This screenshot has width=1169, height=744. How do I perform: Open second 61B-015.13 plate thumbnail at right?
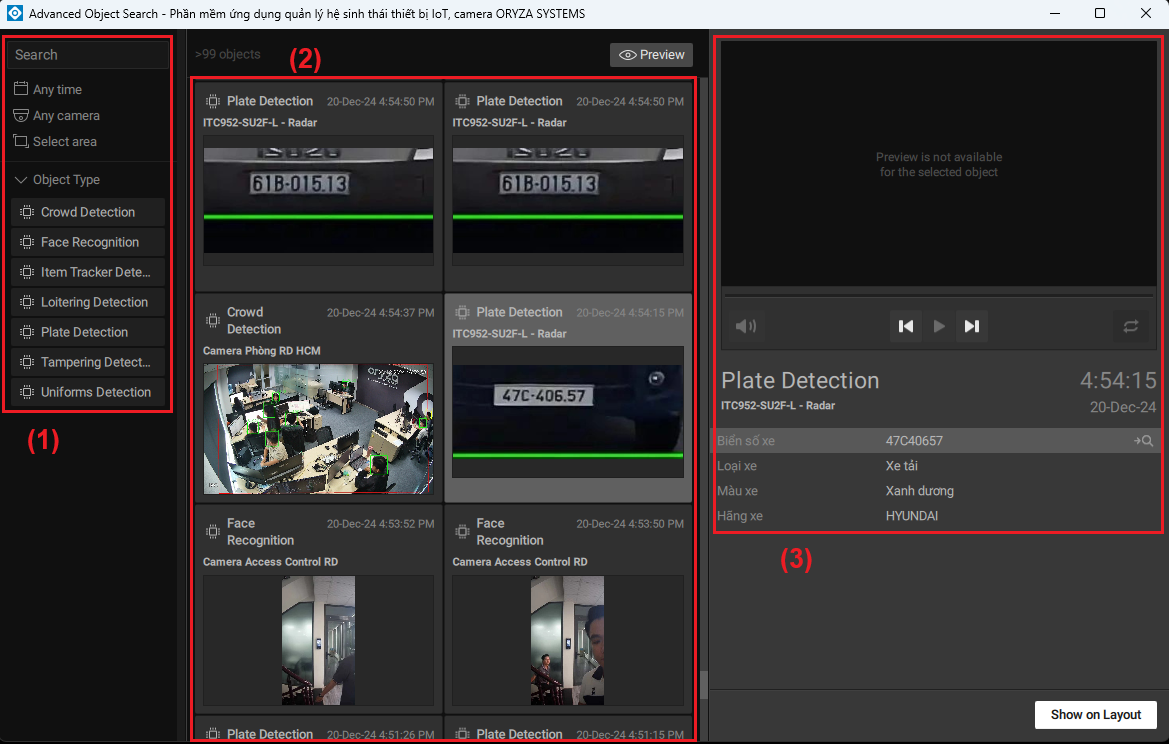click(568, 201)
